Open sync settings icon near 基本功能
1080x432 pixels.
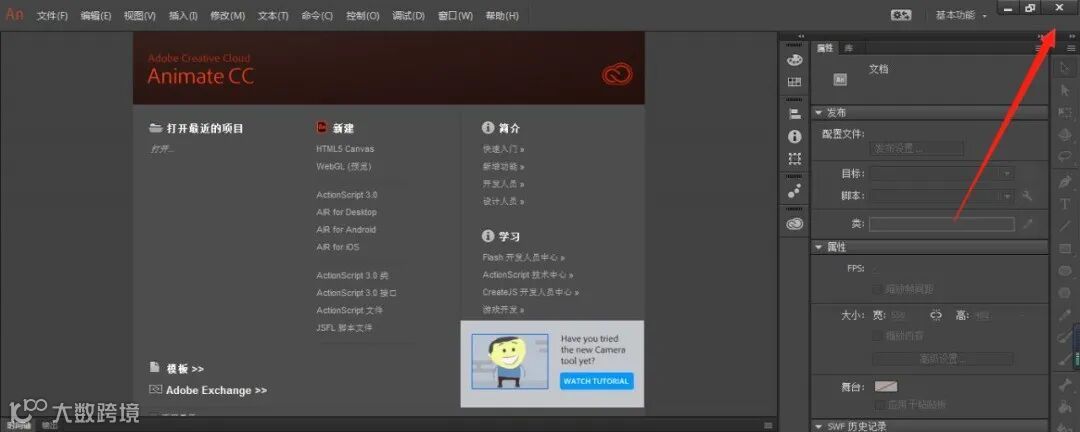[901, 15]
